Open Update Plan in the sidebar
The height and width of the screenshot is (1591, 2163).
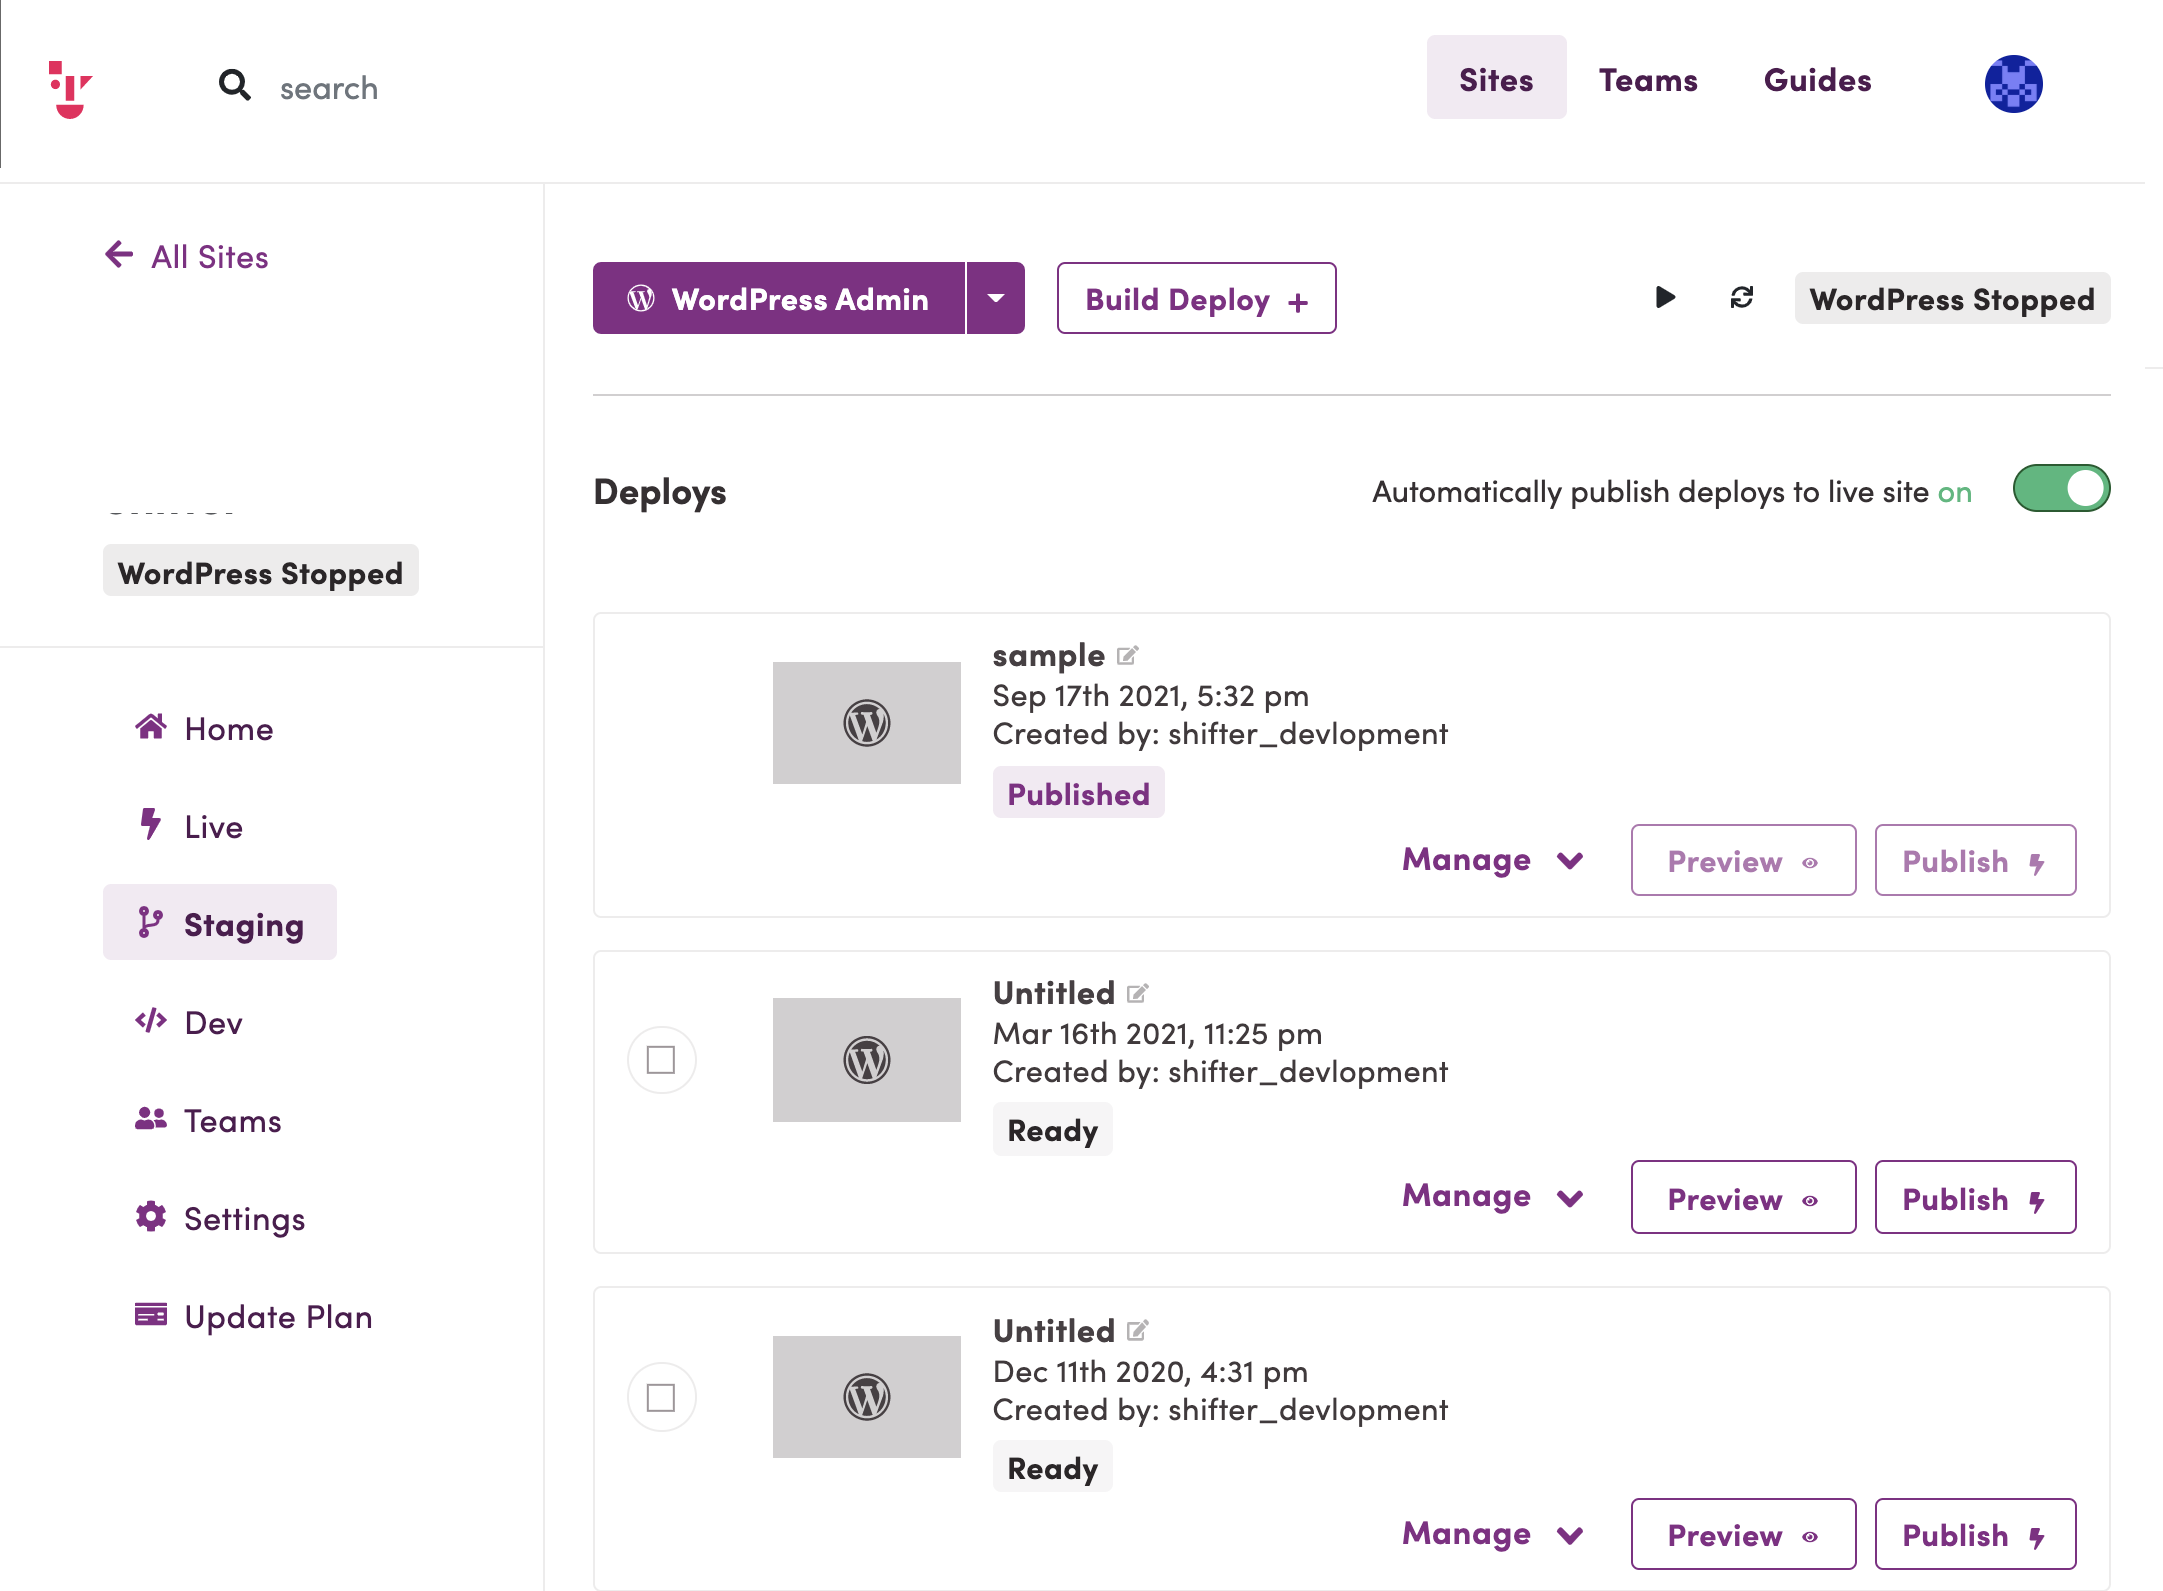254,1316
